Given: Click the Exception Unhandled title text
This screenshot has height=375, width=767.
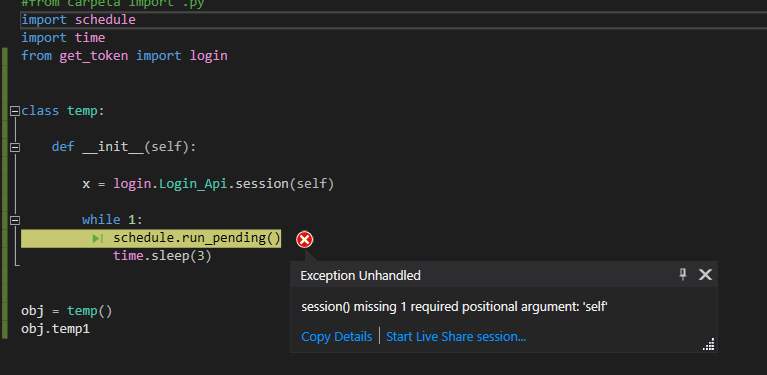Looking at the screenshot, I should pos(361,275).
